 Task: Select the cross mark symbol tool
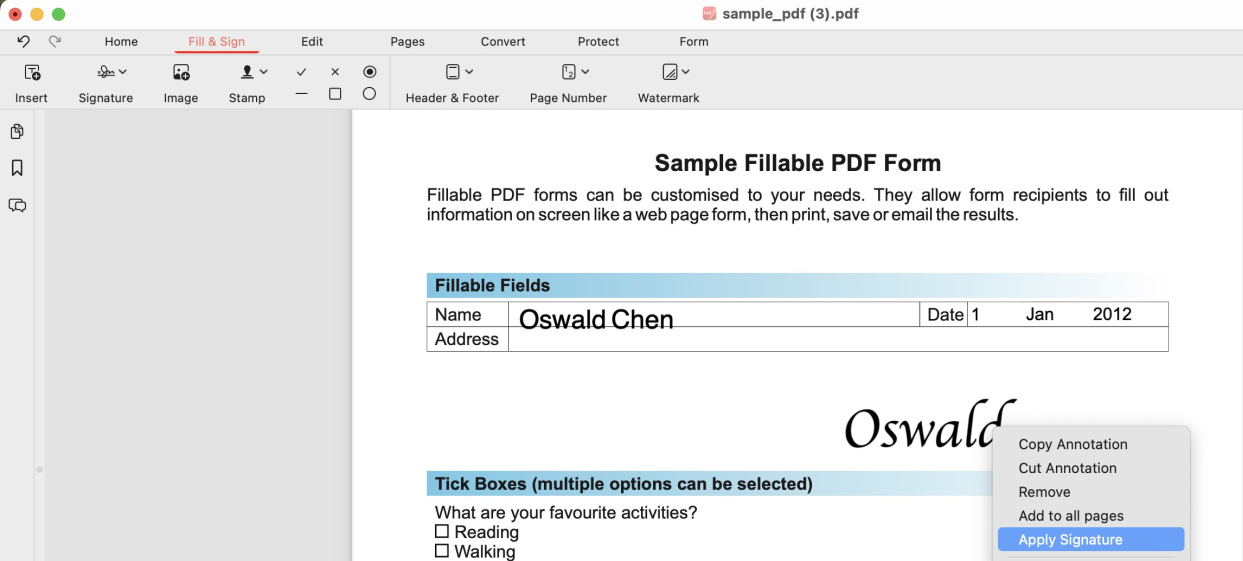[335, 72]
